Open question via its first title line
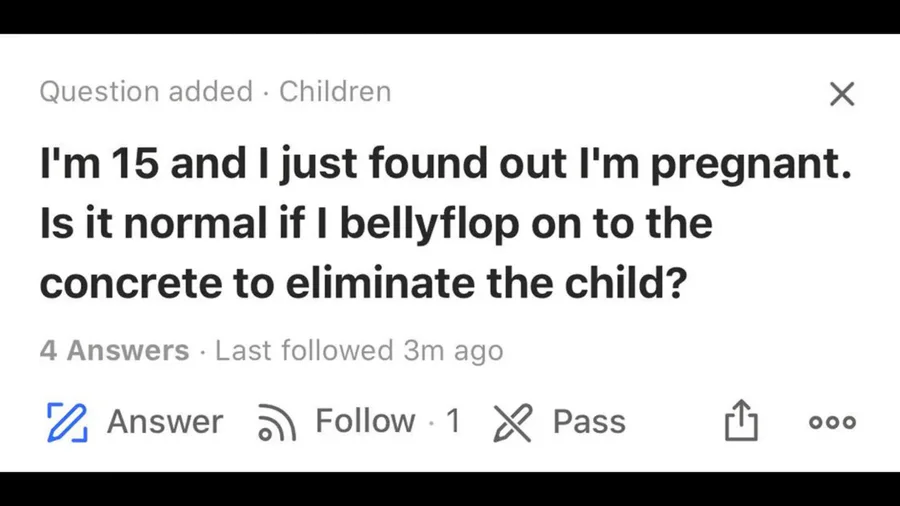Screen dimensions: 900x506 click(445, 163)
